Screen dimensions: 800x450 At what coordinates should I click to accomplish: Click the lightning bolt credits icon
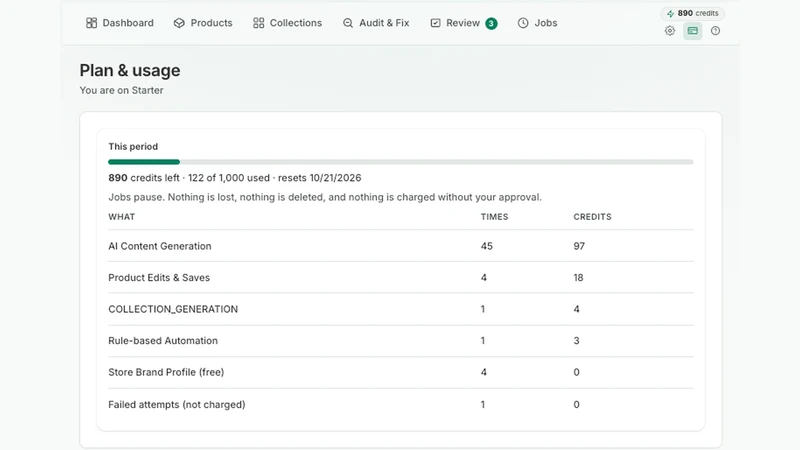click(670, 14)
